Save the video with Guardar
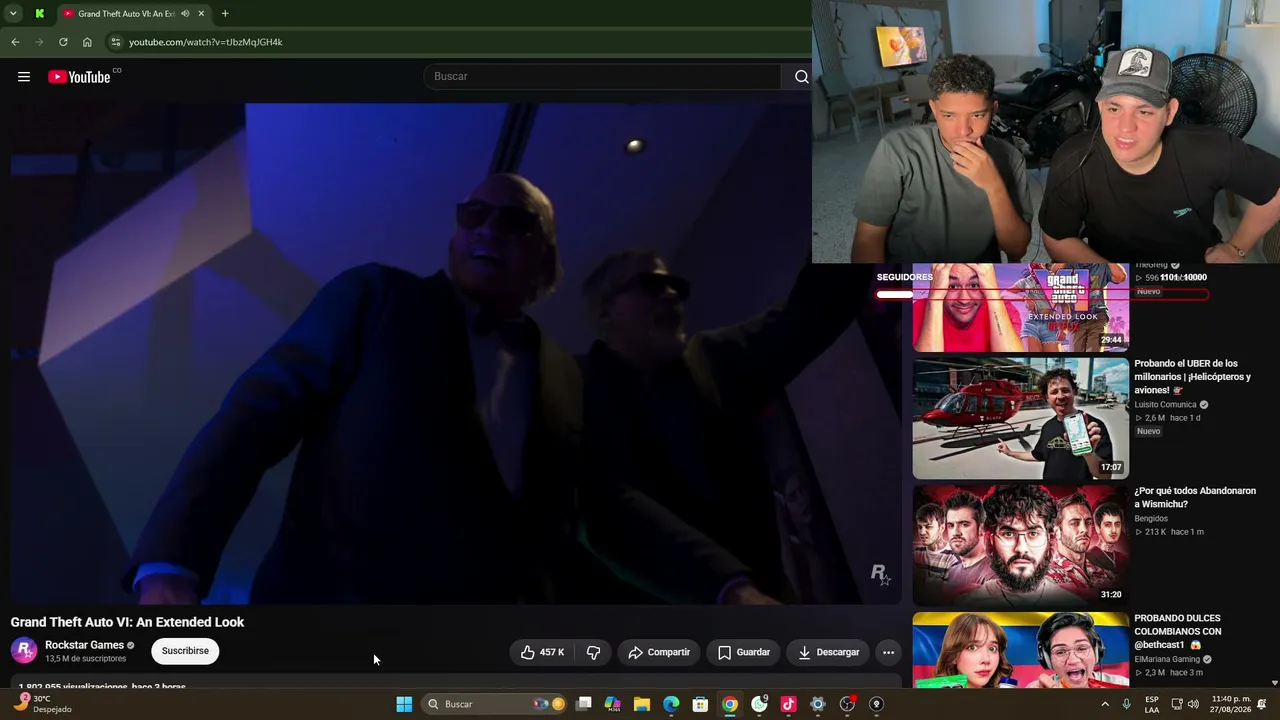This screenshot has width=1280, height=720. 744,652
